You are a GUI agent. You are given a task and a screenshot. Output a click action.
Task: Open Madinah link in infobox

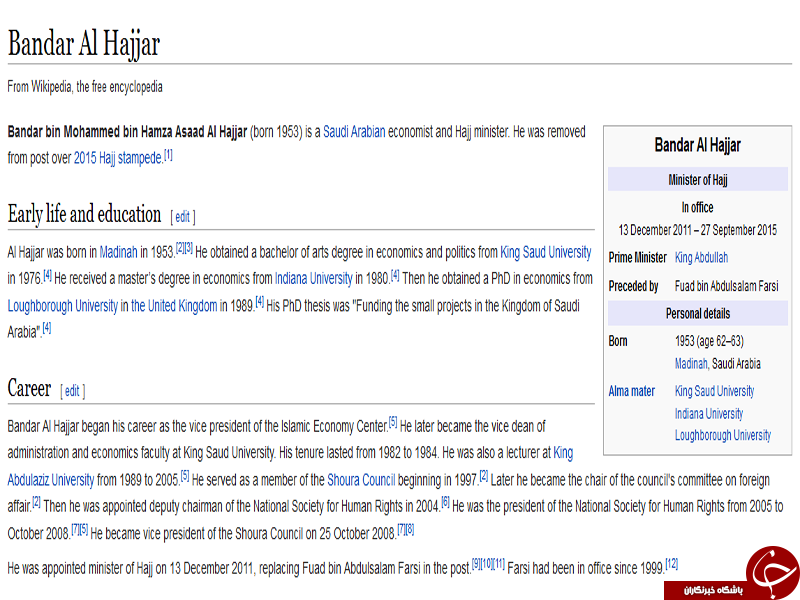[x=691, y=364]
